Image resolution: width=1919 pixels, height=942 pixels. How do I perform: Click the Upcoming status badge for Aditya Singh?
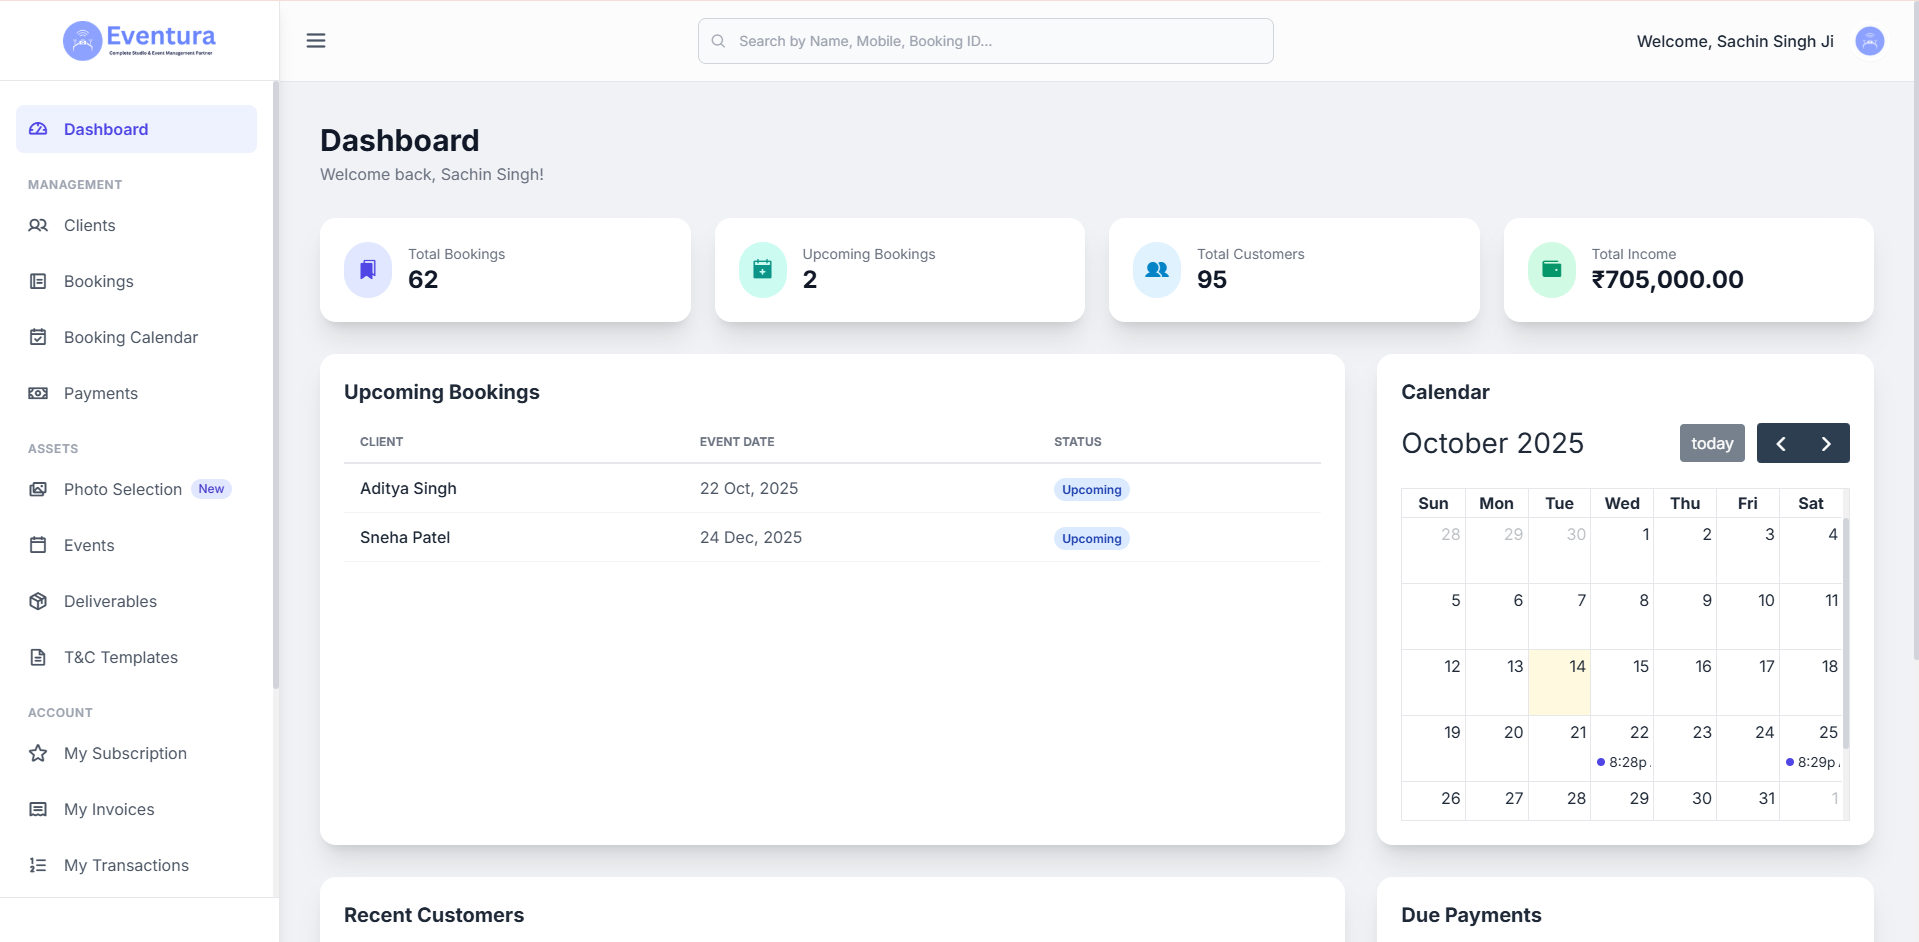pos(1090,489)
